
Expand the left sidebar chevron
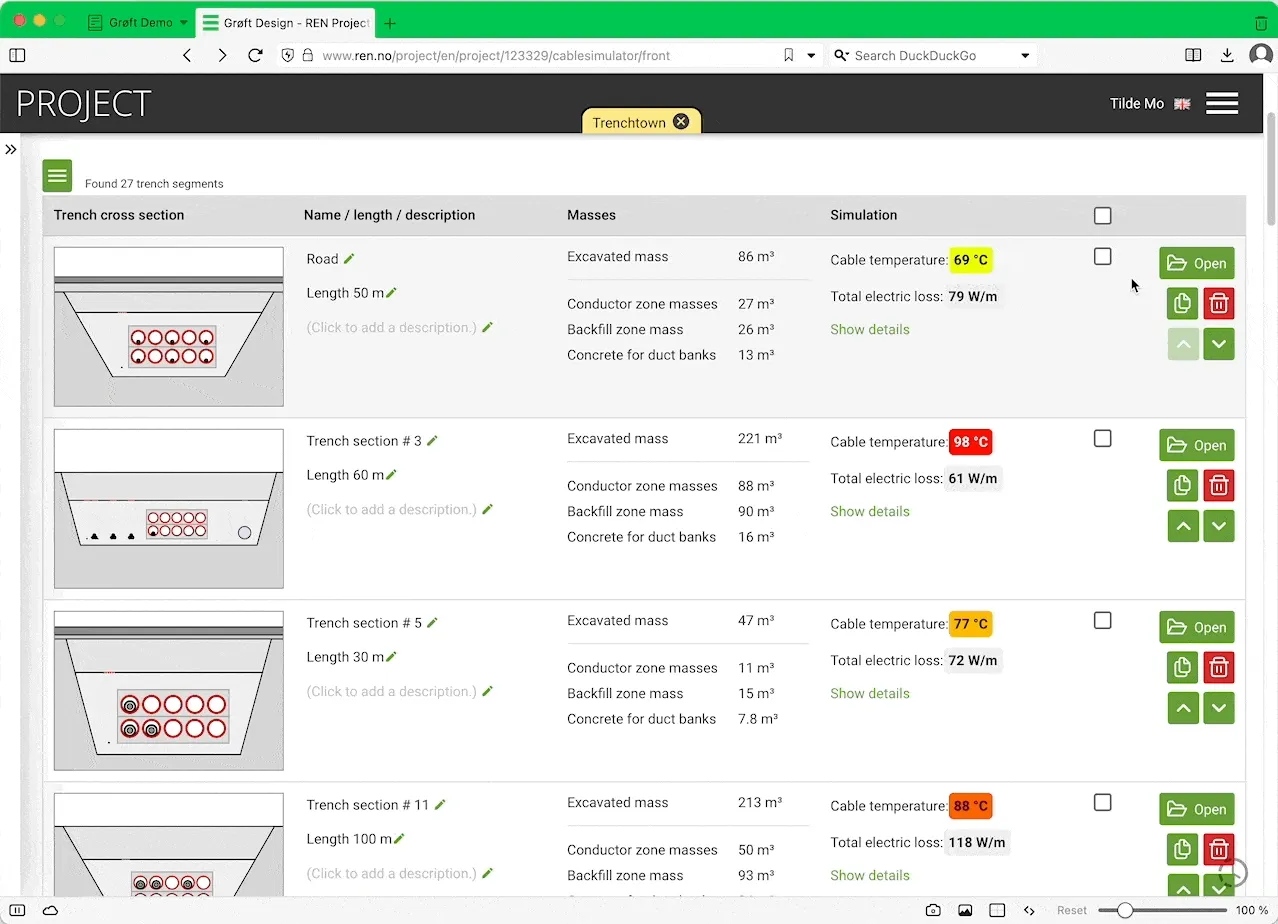[11, 149]
